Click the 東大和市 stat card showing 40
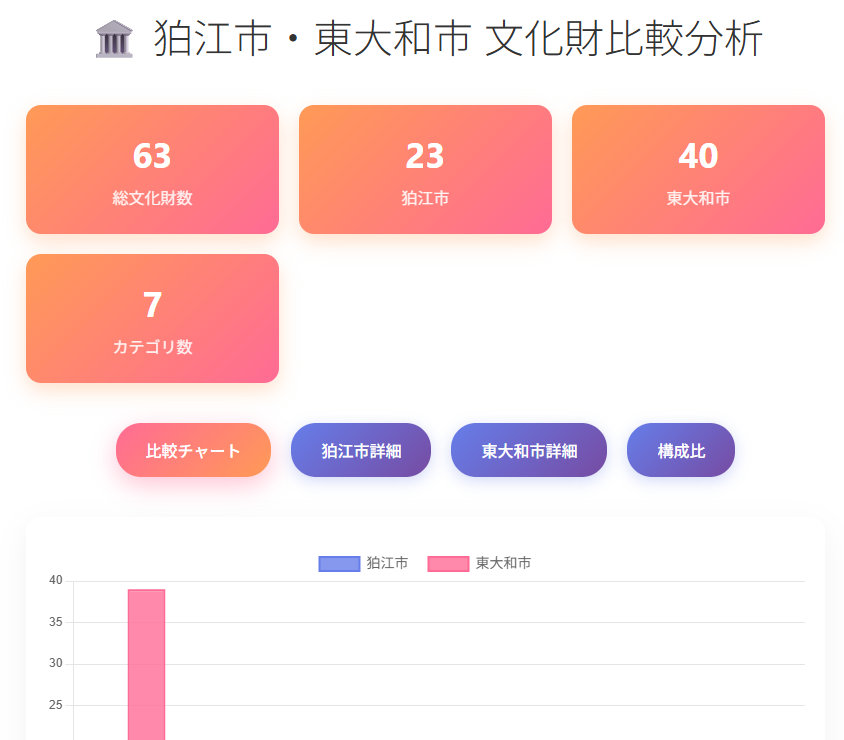 698,170
